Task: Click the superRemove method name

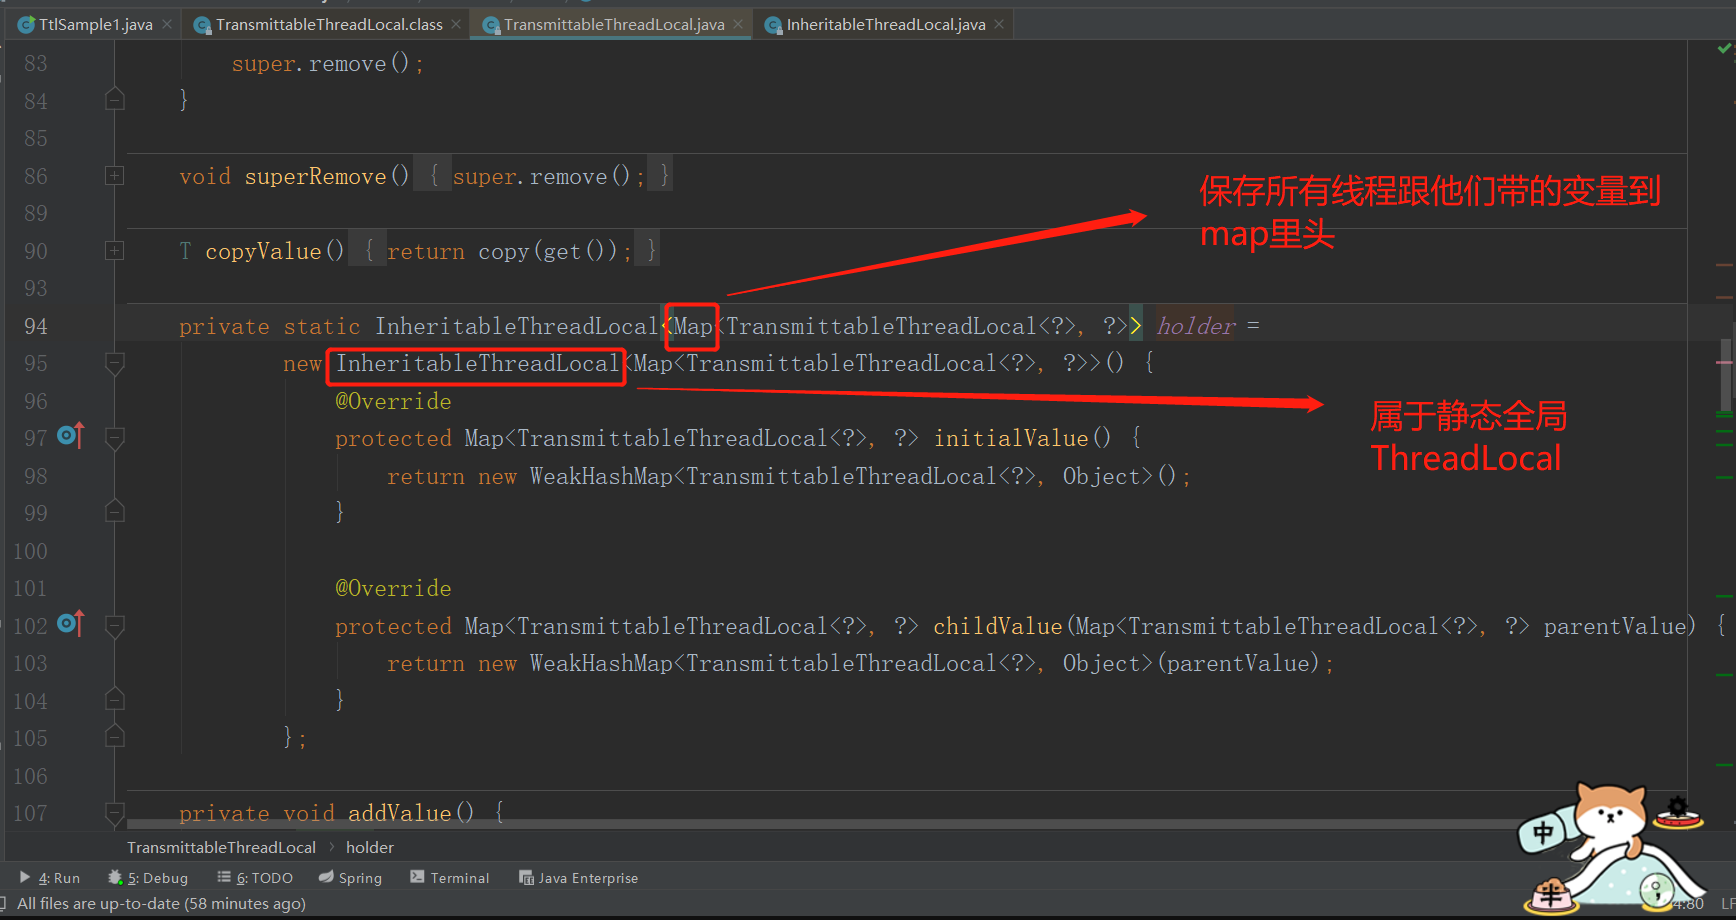Action: click(x=316, y=177)
